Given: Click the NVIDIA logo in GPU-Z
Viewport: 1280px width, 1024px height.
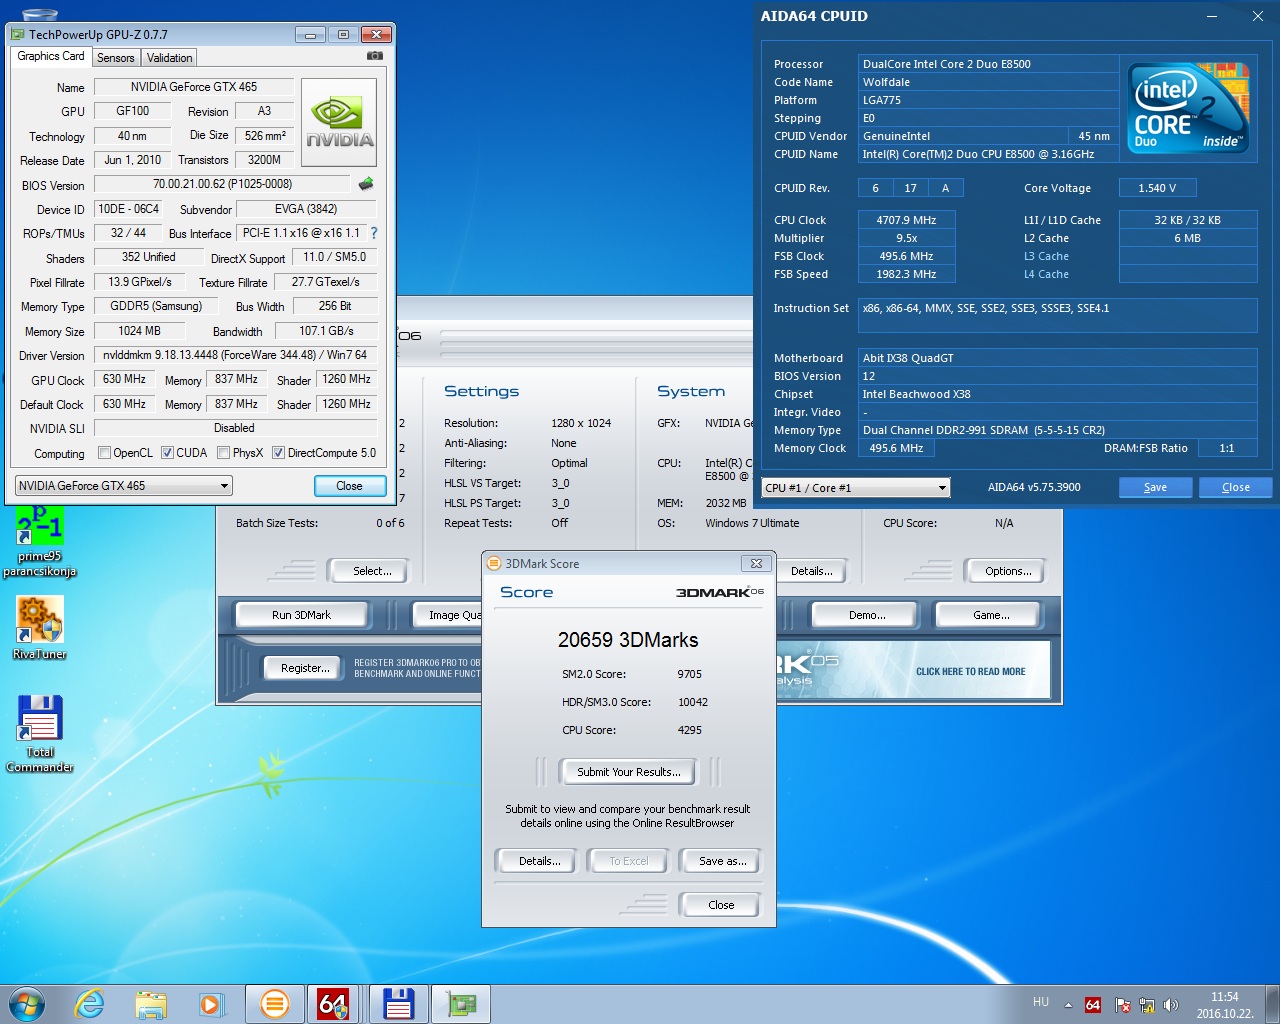Looking at the screenshot, I should click(339, 122).
